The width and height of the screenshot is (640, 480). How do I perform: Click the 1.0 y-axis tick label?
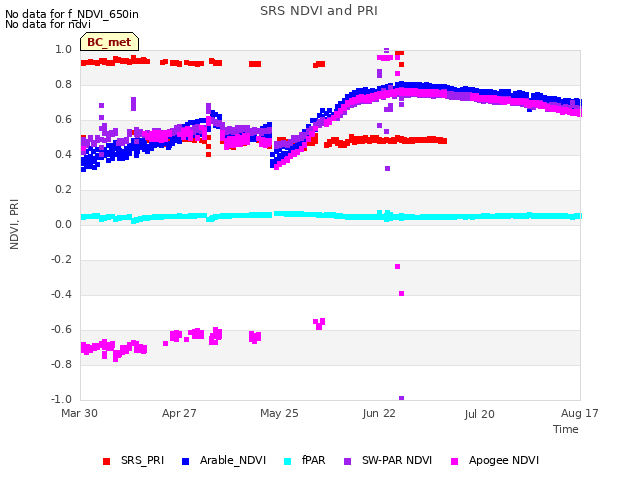pos(64,49)
